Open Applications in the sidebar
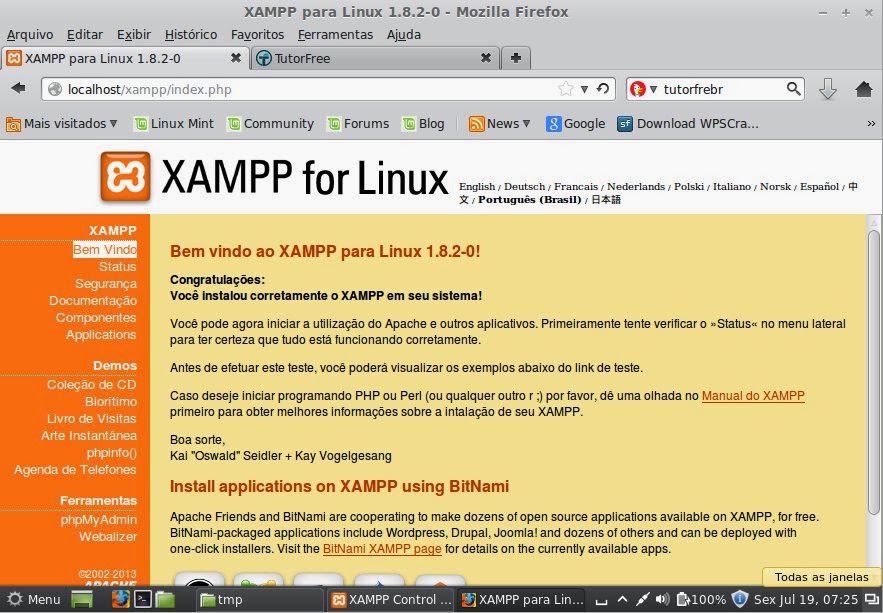Screen dimensions: 883x613 click(x=101, y=334)
